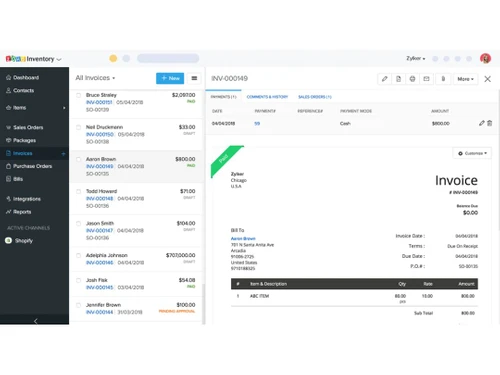Open payment number 59 link
Screen dimensions: 500x375
(x=257, y=123)
